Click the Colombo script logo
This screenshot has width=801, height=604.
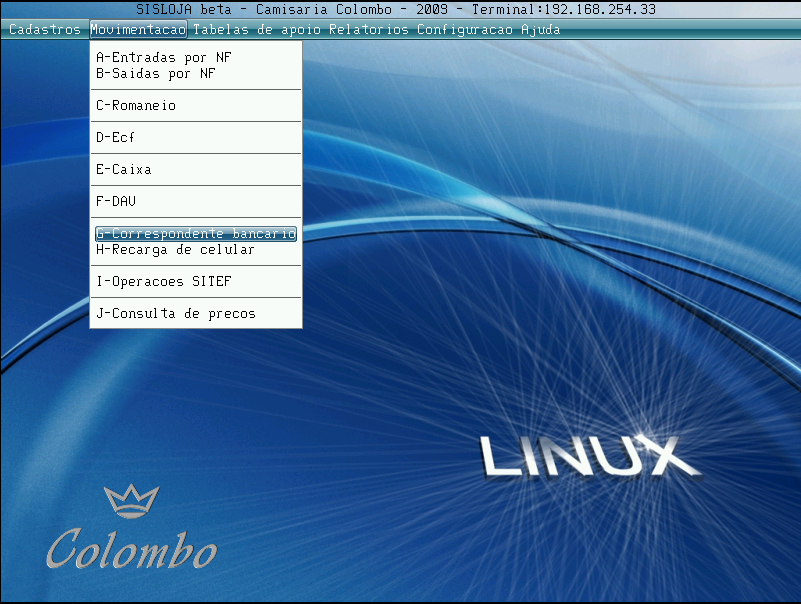[x=131, y=548]
